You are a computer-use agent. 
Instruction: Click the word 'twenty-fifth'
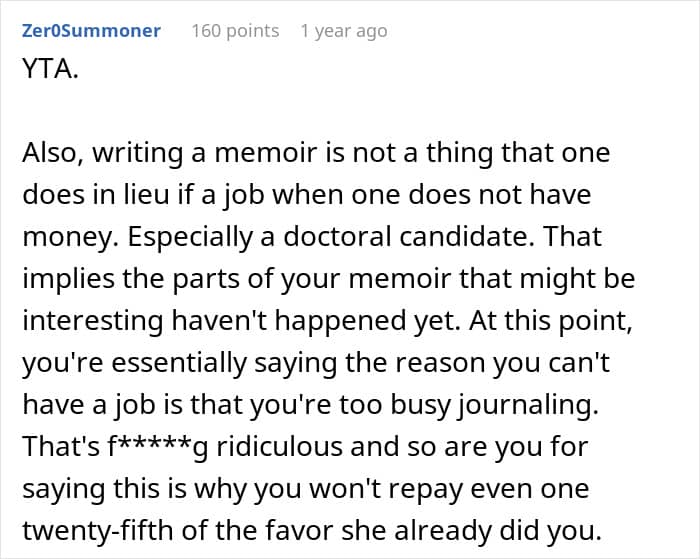tap(97, 531)
